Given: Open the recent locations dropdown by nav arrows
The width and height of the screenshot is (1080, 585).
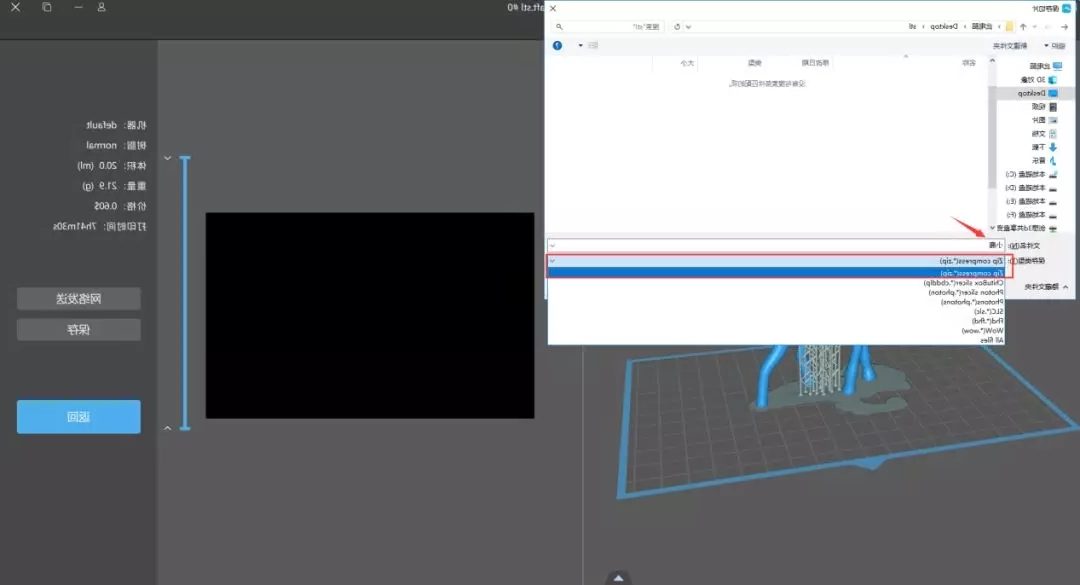Looking at the screenshot, I should [x=1035, y=27].
